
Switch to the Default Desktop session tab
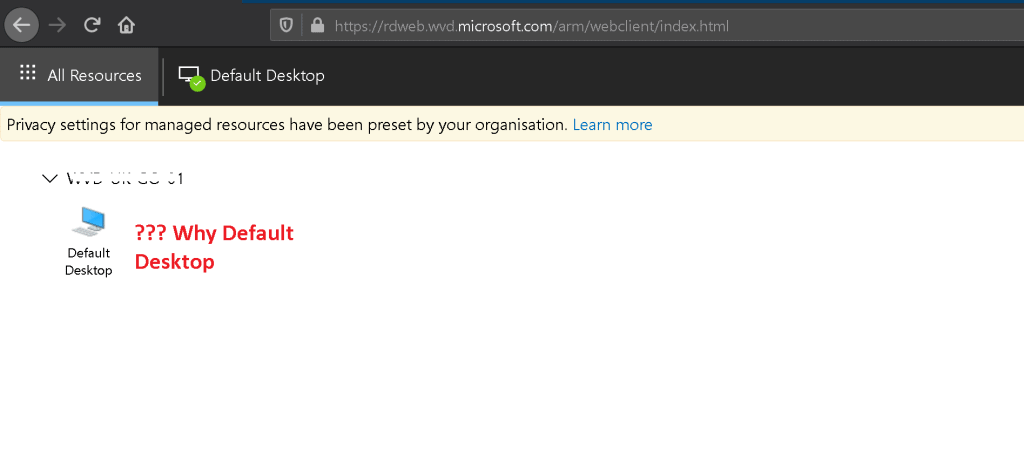251,76
